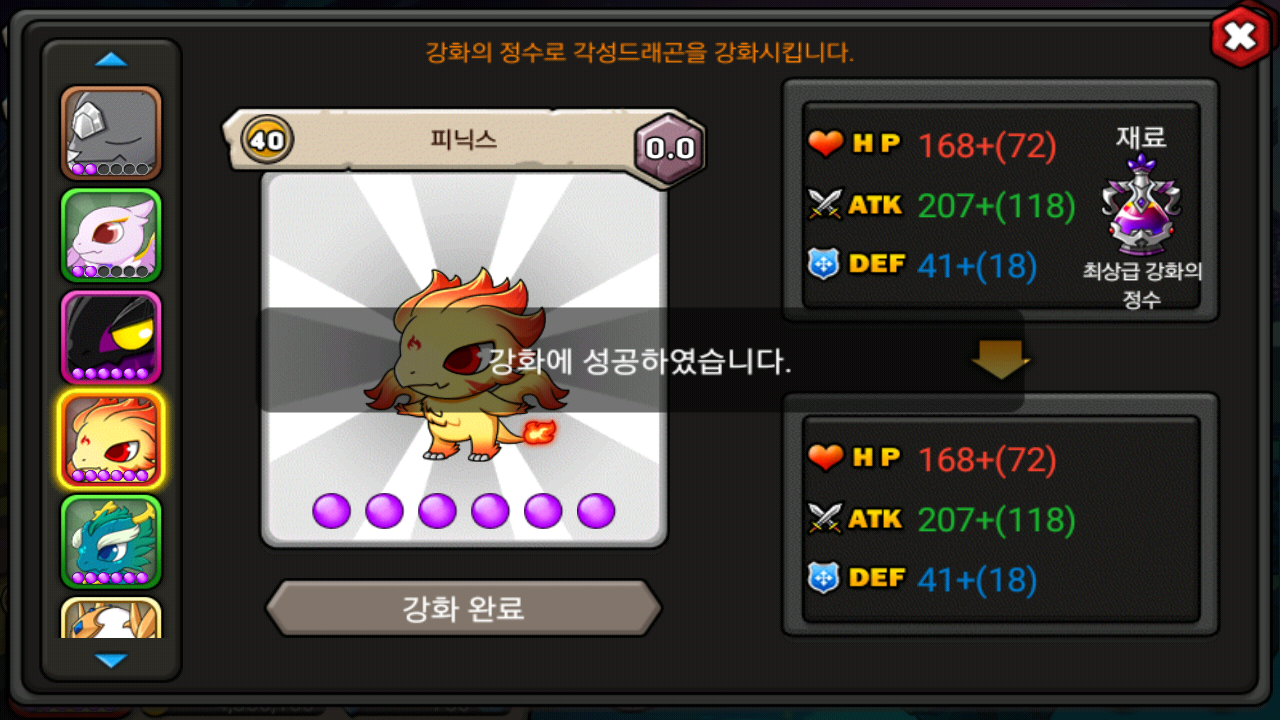1280x720 pixels.
Task: Click the first purple orb under Phoenix
Action: coord(332,511)
